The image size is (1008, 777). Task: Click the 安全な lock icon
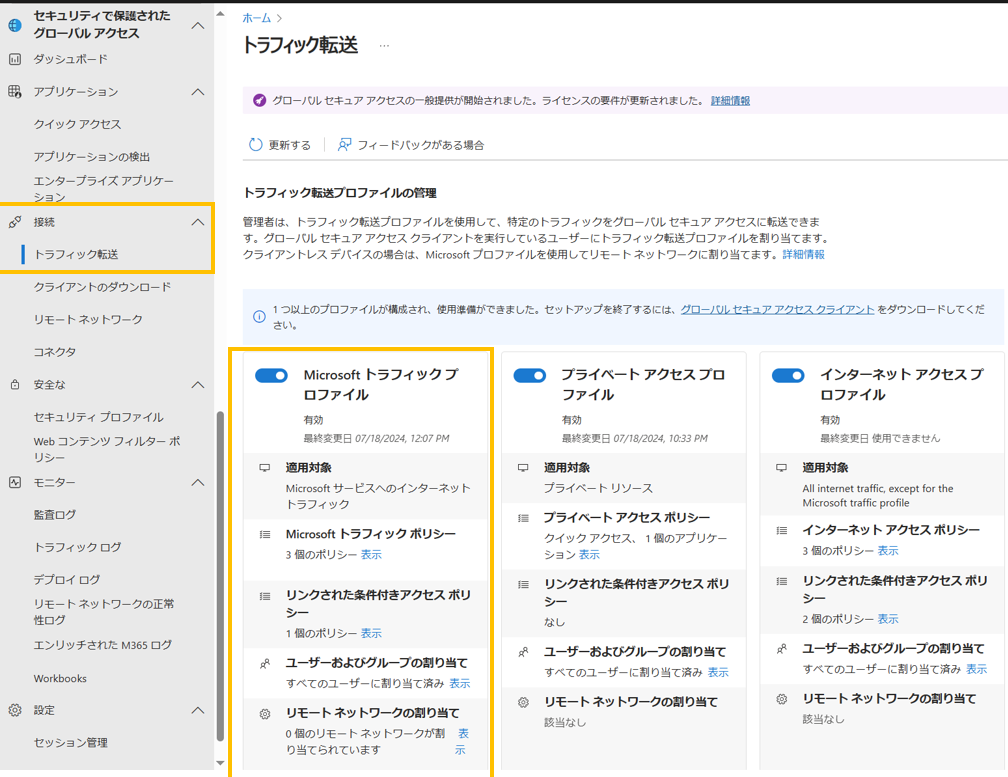15,384
